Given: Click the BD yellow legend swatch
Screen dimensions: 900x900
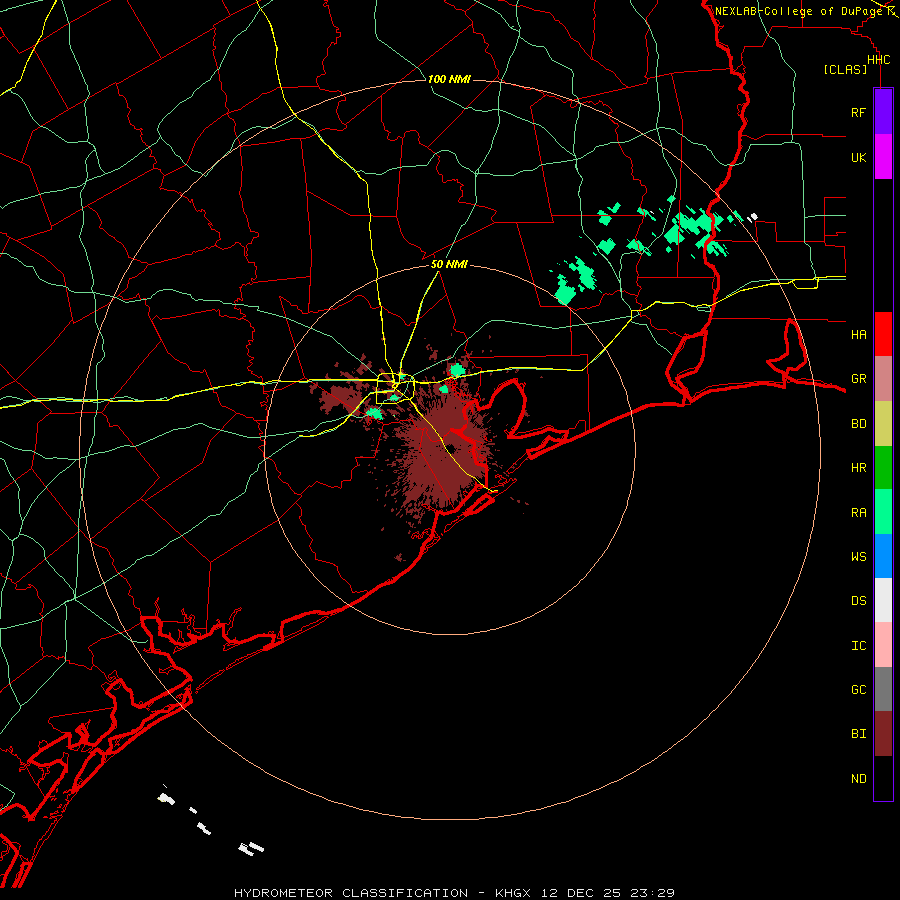Looking at the screenshot, I should pyautogui.click(x=883, y=423).
